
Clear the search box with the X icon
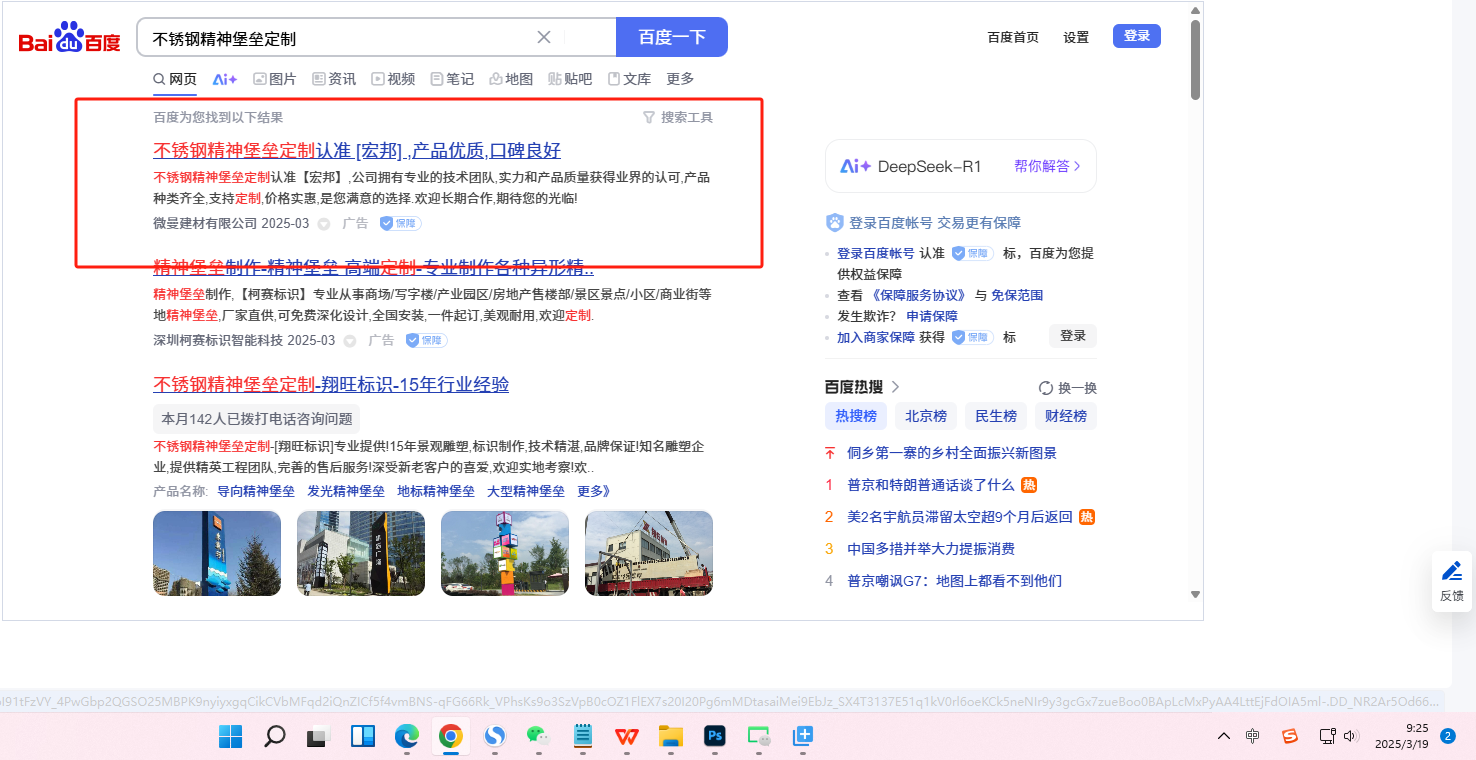click(x=544, y=37)
